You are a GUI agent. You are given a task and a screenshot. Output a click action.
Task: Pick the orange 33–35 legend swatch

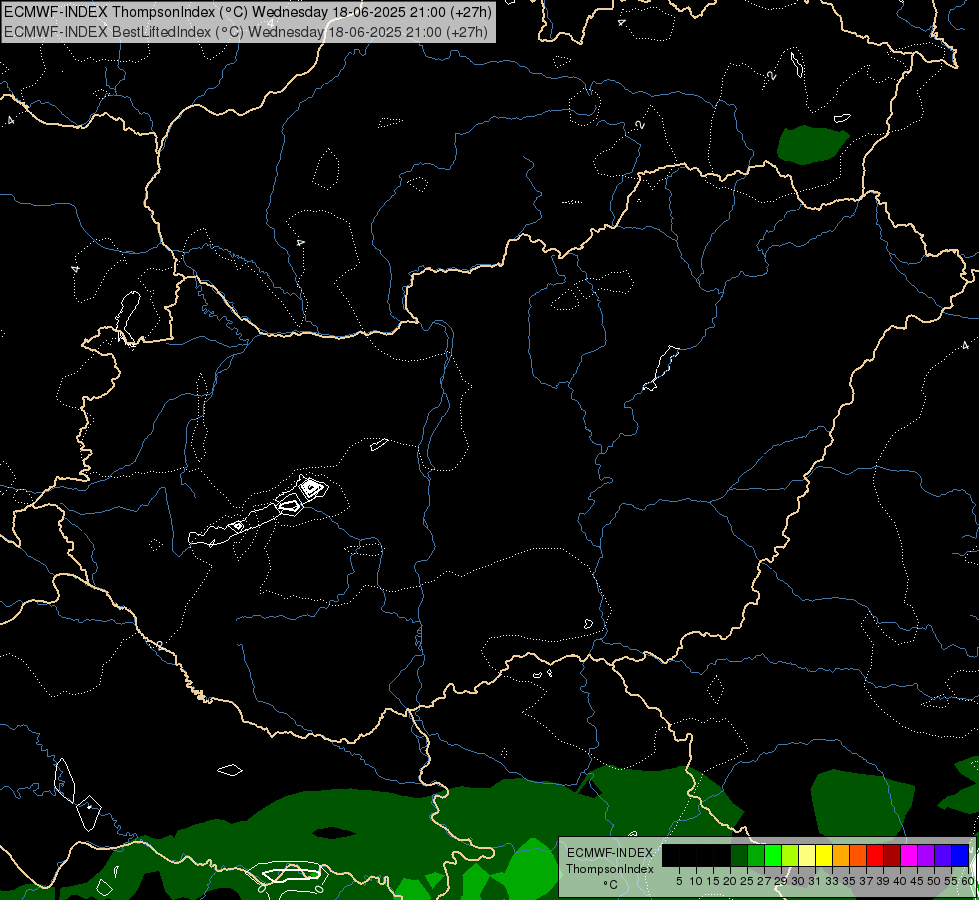point(840,855)
